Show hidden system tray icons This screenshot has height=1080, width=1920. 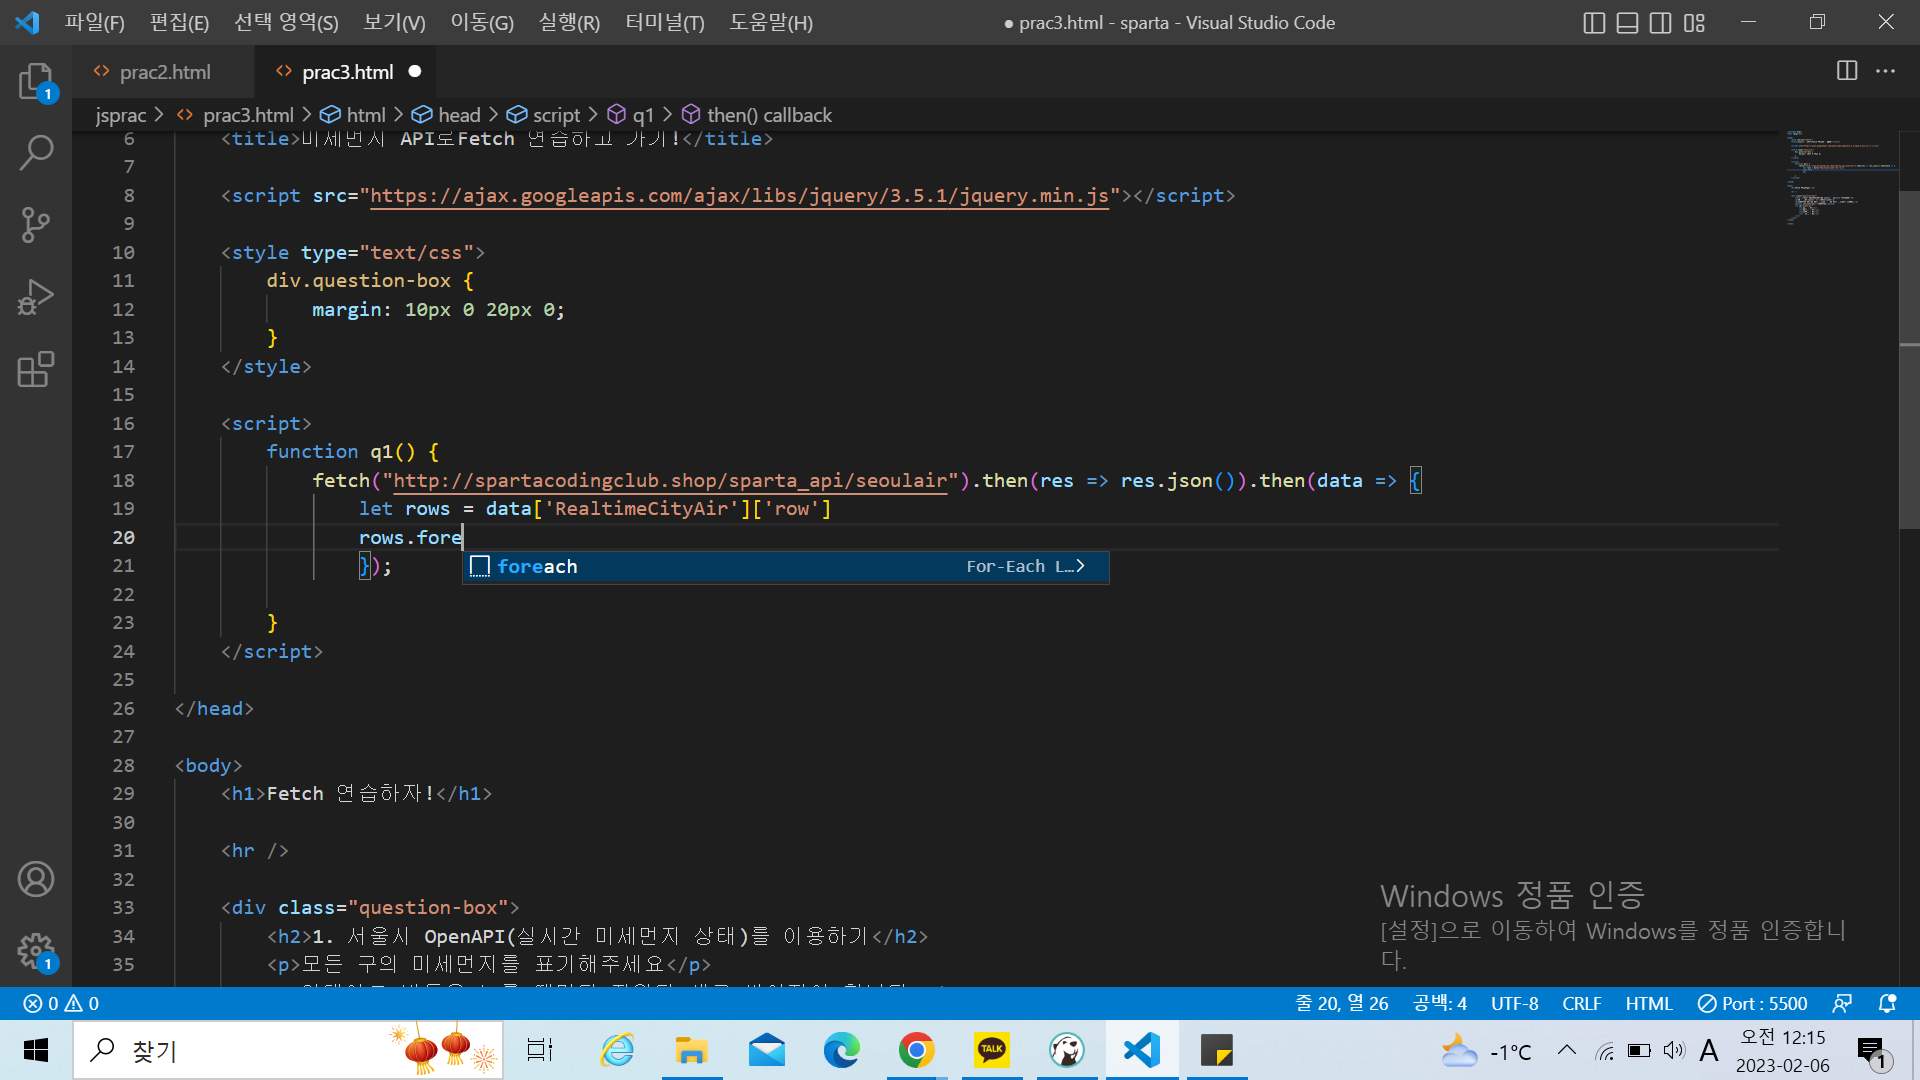point(1567,1050)
